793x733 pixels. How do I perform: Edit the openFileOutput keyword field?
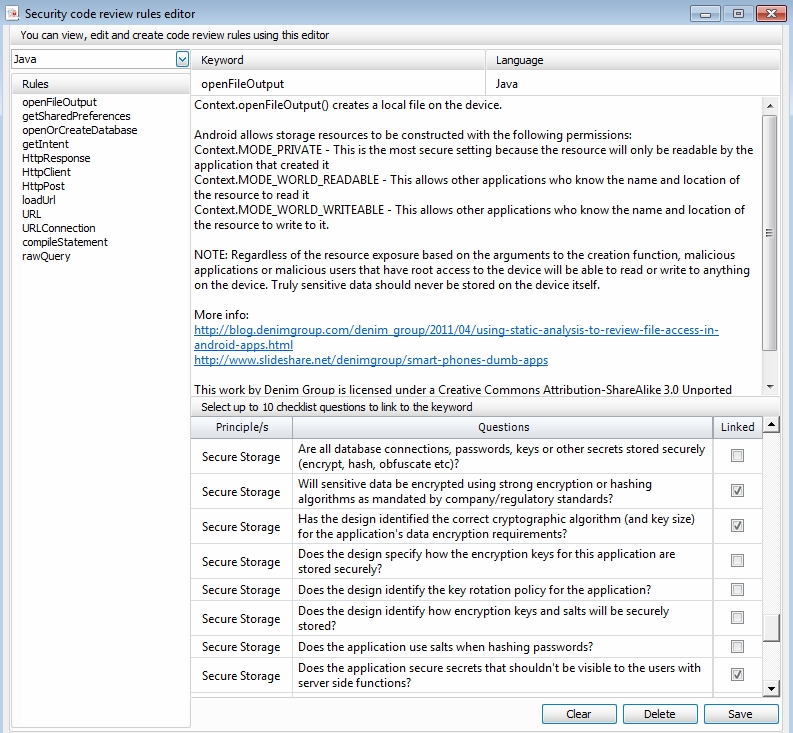(338, 84)
